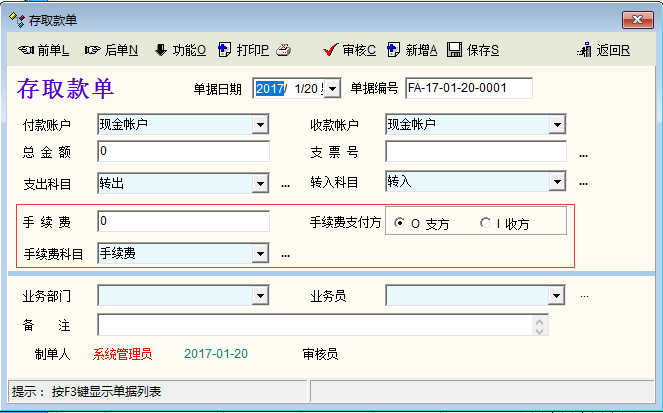Open the 业务部门 department dropdown
This screenshot has height=413, width=663.
[x=260, y=296]
